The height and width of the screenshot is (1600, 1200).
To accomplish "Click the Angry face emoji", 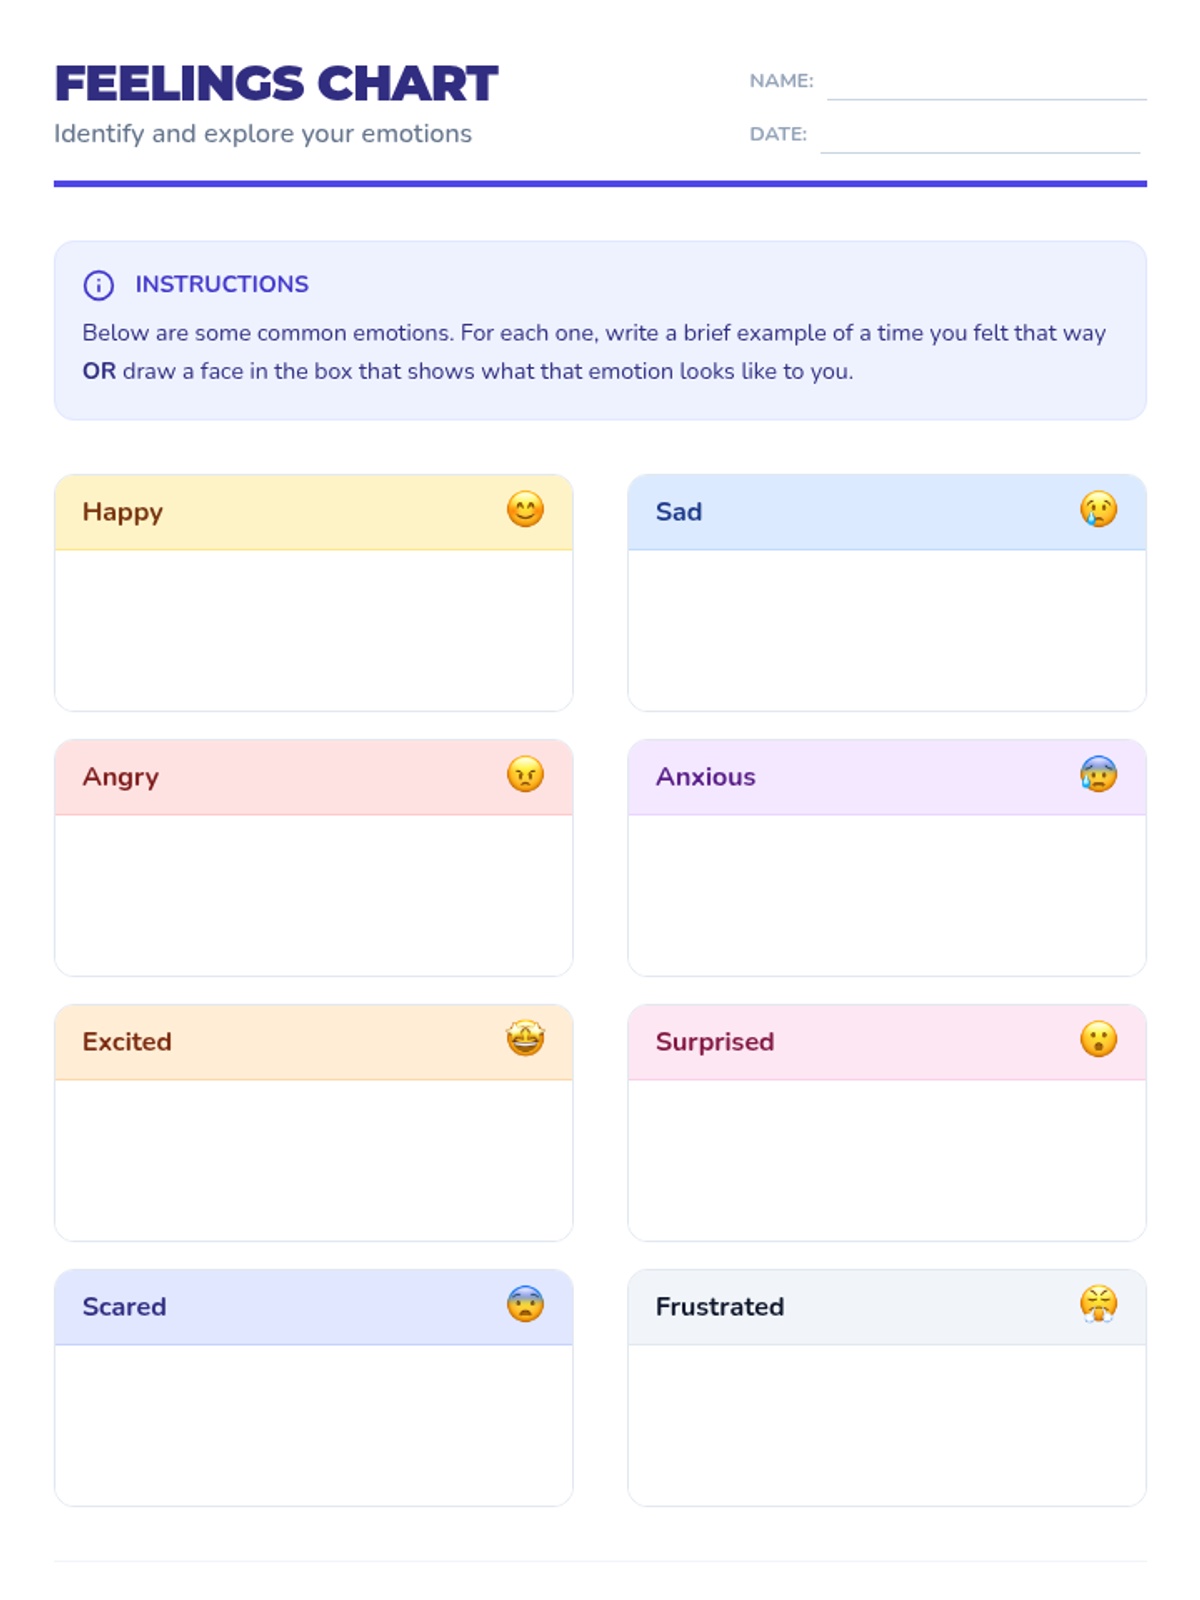I will [525, 775].
